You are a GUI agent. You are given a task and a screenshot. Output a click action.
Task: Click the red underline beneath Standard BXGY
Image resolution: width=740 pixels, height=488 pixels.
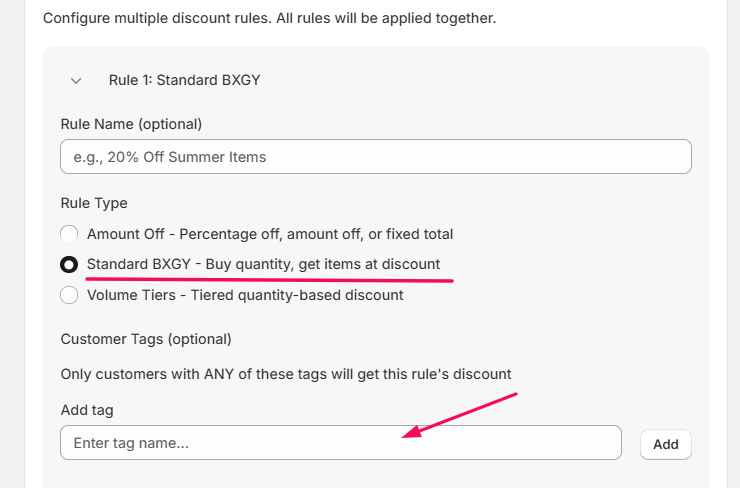(270, 281)
